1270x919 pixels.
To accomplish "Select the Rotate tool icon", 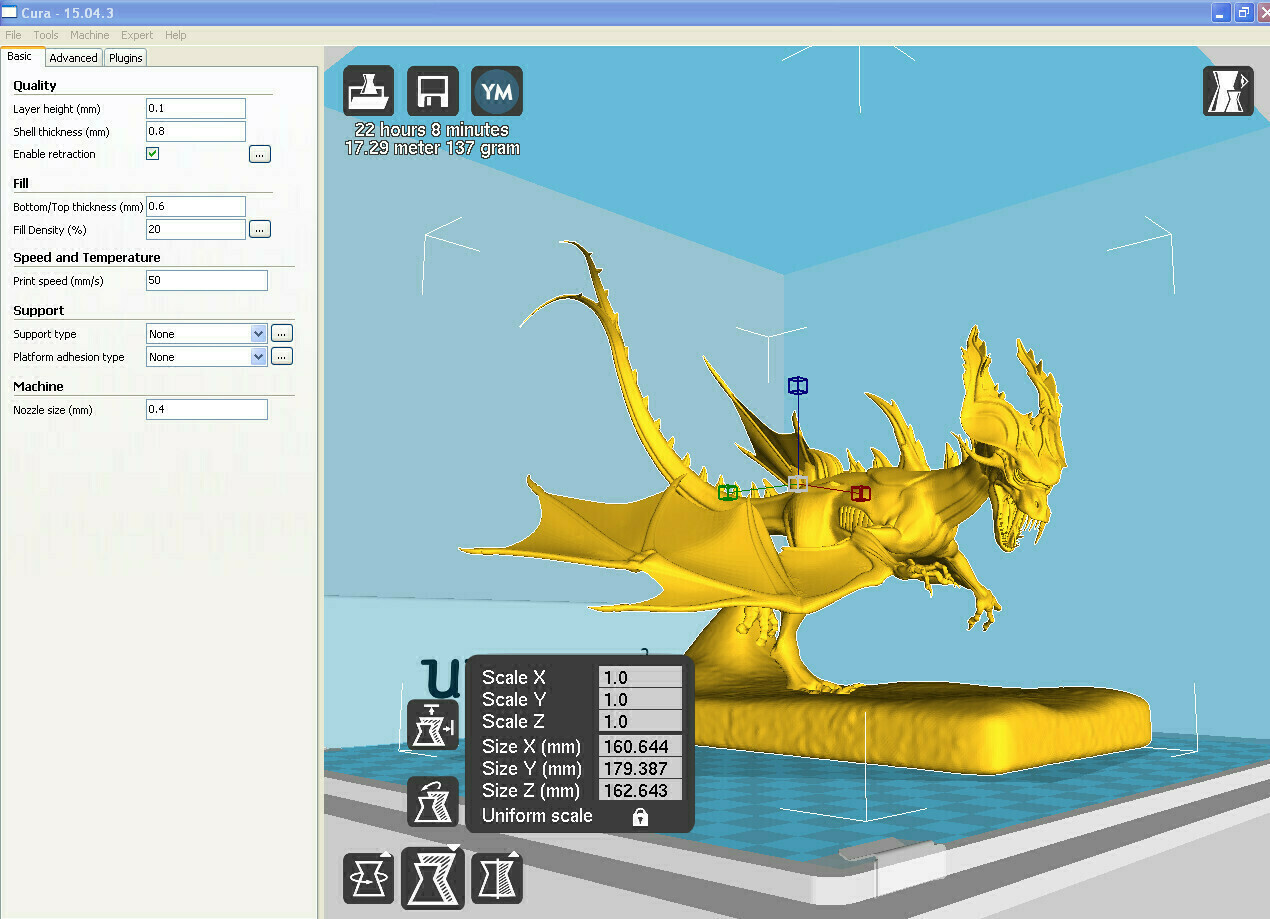I will pyautogui.click(x=368, y=879).
